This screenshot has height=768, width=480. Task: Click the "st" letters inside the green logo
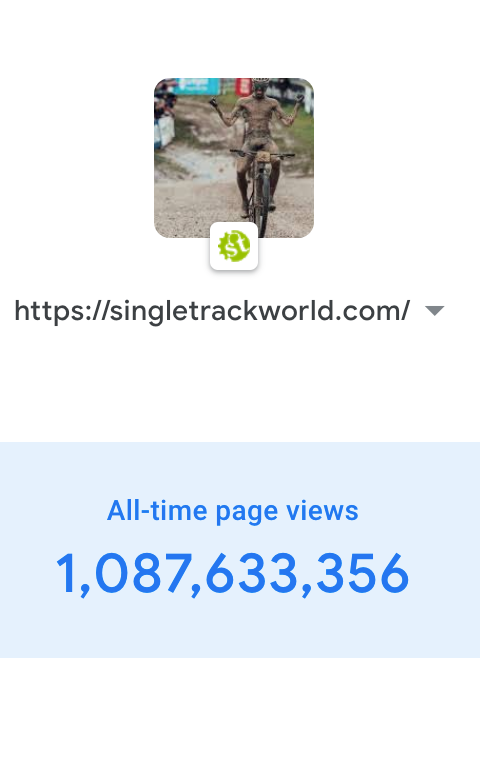click(236, 246)
